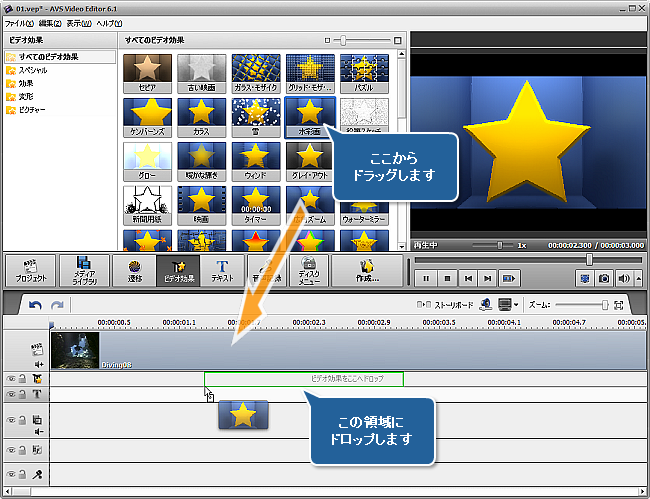The width and height of the screenshot is (650, 499).
Task: Toggle full screen preview icon
Action: (585, 279)
